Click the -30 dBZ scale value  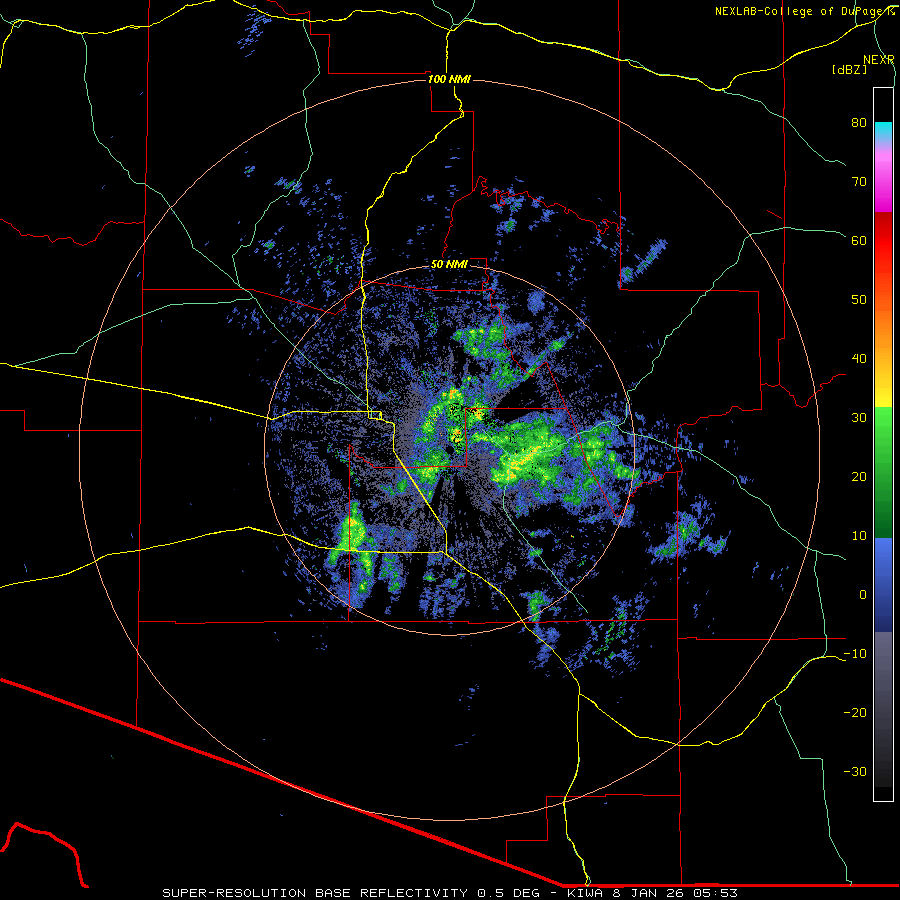855,772
